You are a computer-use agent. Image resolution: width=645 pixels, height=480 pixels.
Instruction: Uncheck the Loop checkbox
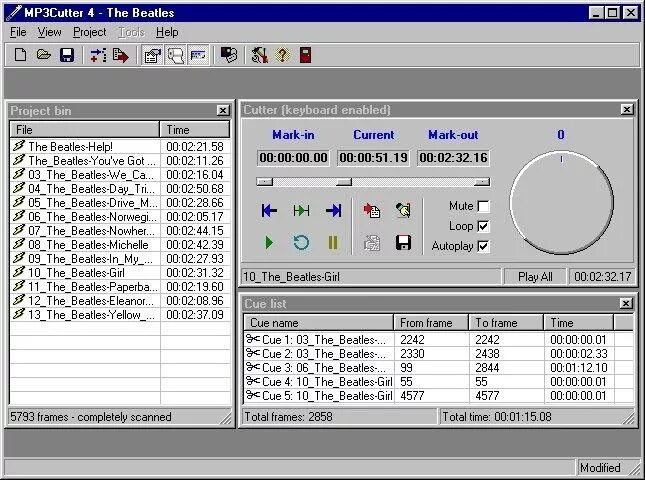pyautogui.click(x=483, y=226)
